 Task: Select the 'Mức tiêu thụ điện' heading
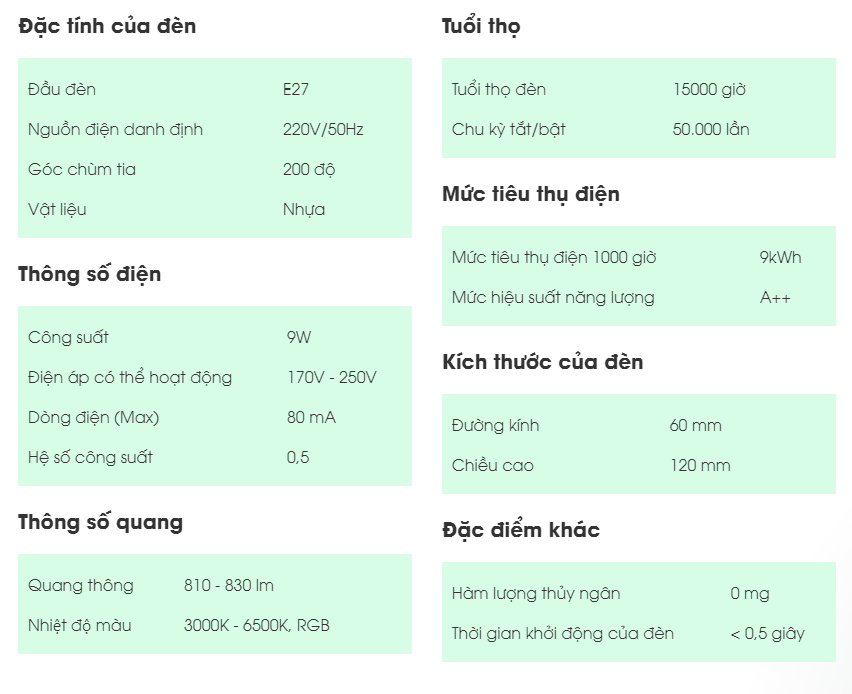(531, 194)
